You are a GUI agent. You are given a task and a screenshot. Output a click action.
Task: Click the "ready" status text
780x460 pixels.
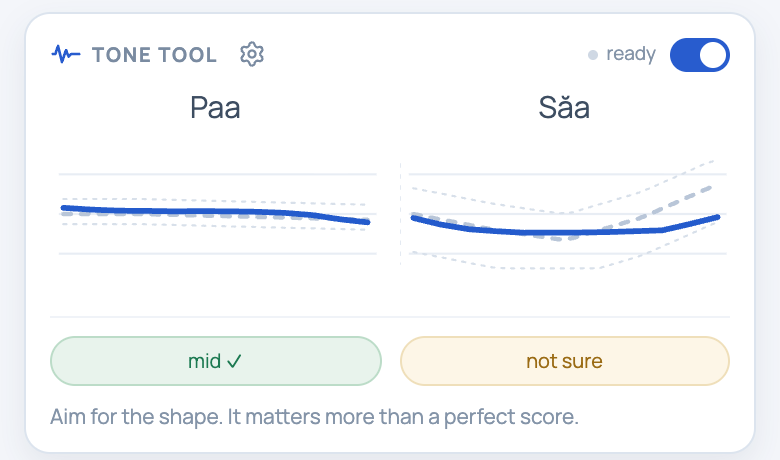(x=631, y=54)
